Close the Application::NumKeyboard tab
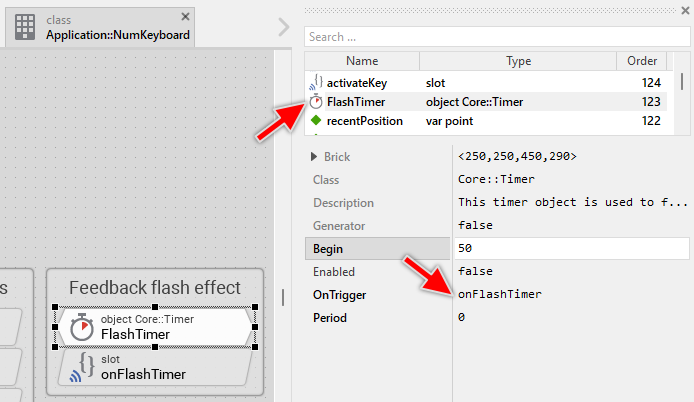 pyautogui.click(x=185, y=17)
